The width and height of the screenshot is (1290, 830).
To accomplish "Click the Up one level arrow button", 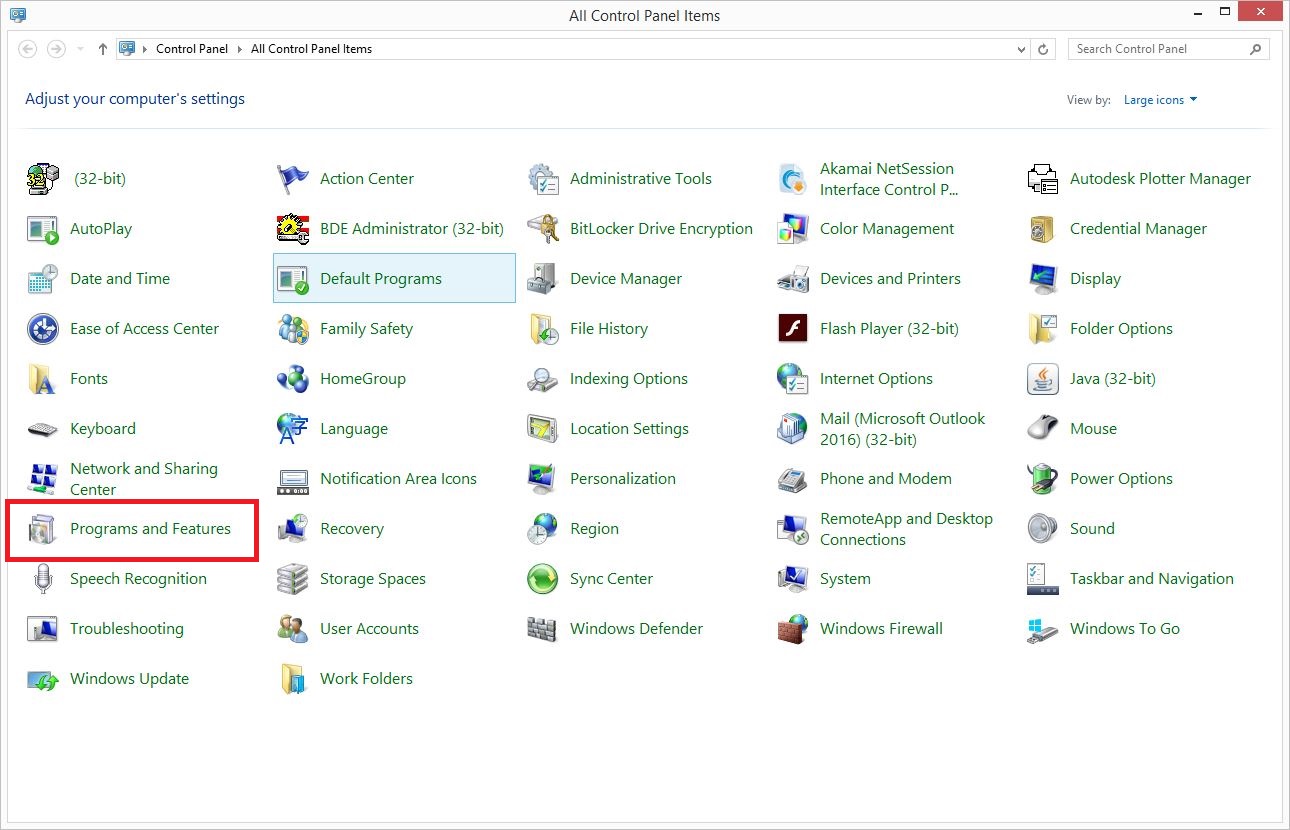I will 102,49.
